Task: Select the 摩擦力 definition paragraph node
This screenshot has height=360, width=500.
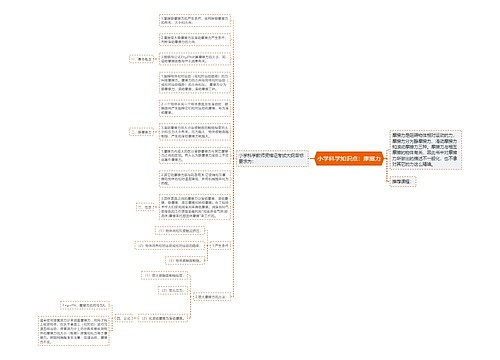Action: pyautogui.click(x=425, y=150)
